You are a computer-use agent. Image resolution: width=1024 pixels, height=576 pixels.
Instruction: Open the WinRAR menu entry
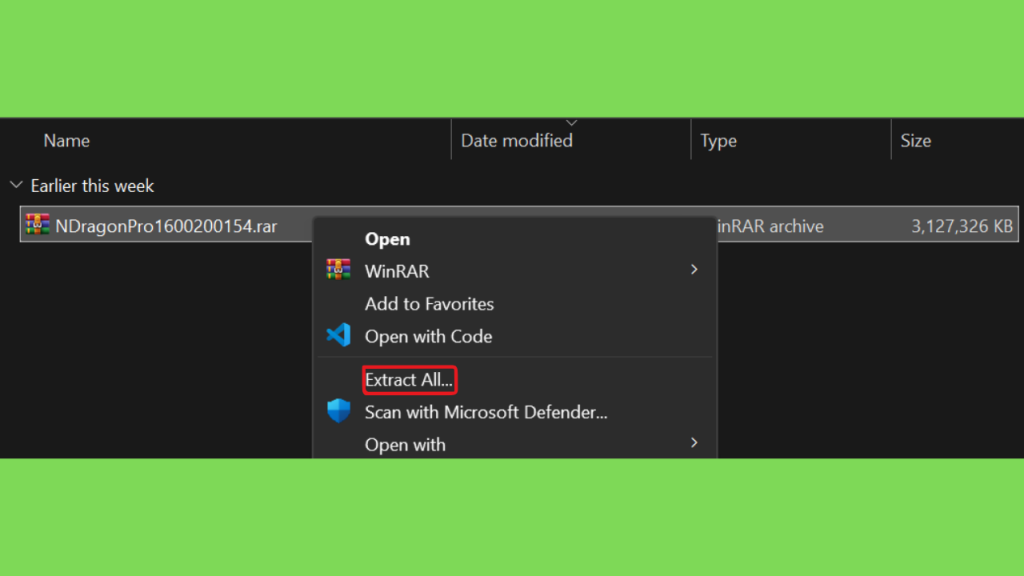(x=396, y=271)
